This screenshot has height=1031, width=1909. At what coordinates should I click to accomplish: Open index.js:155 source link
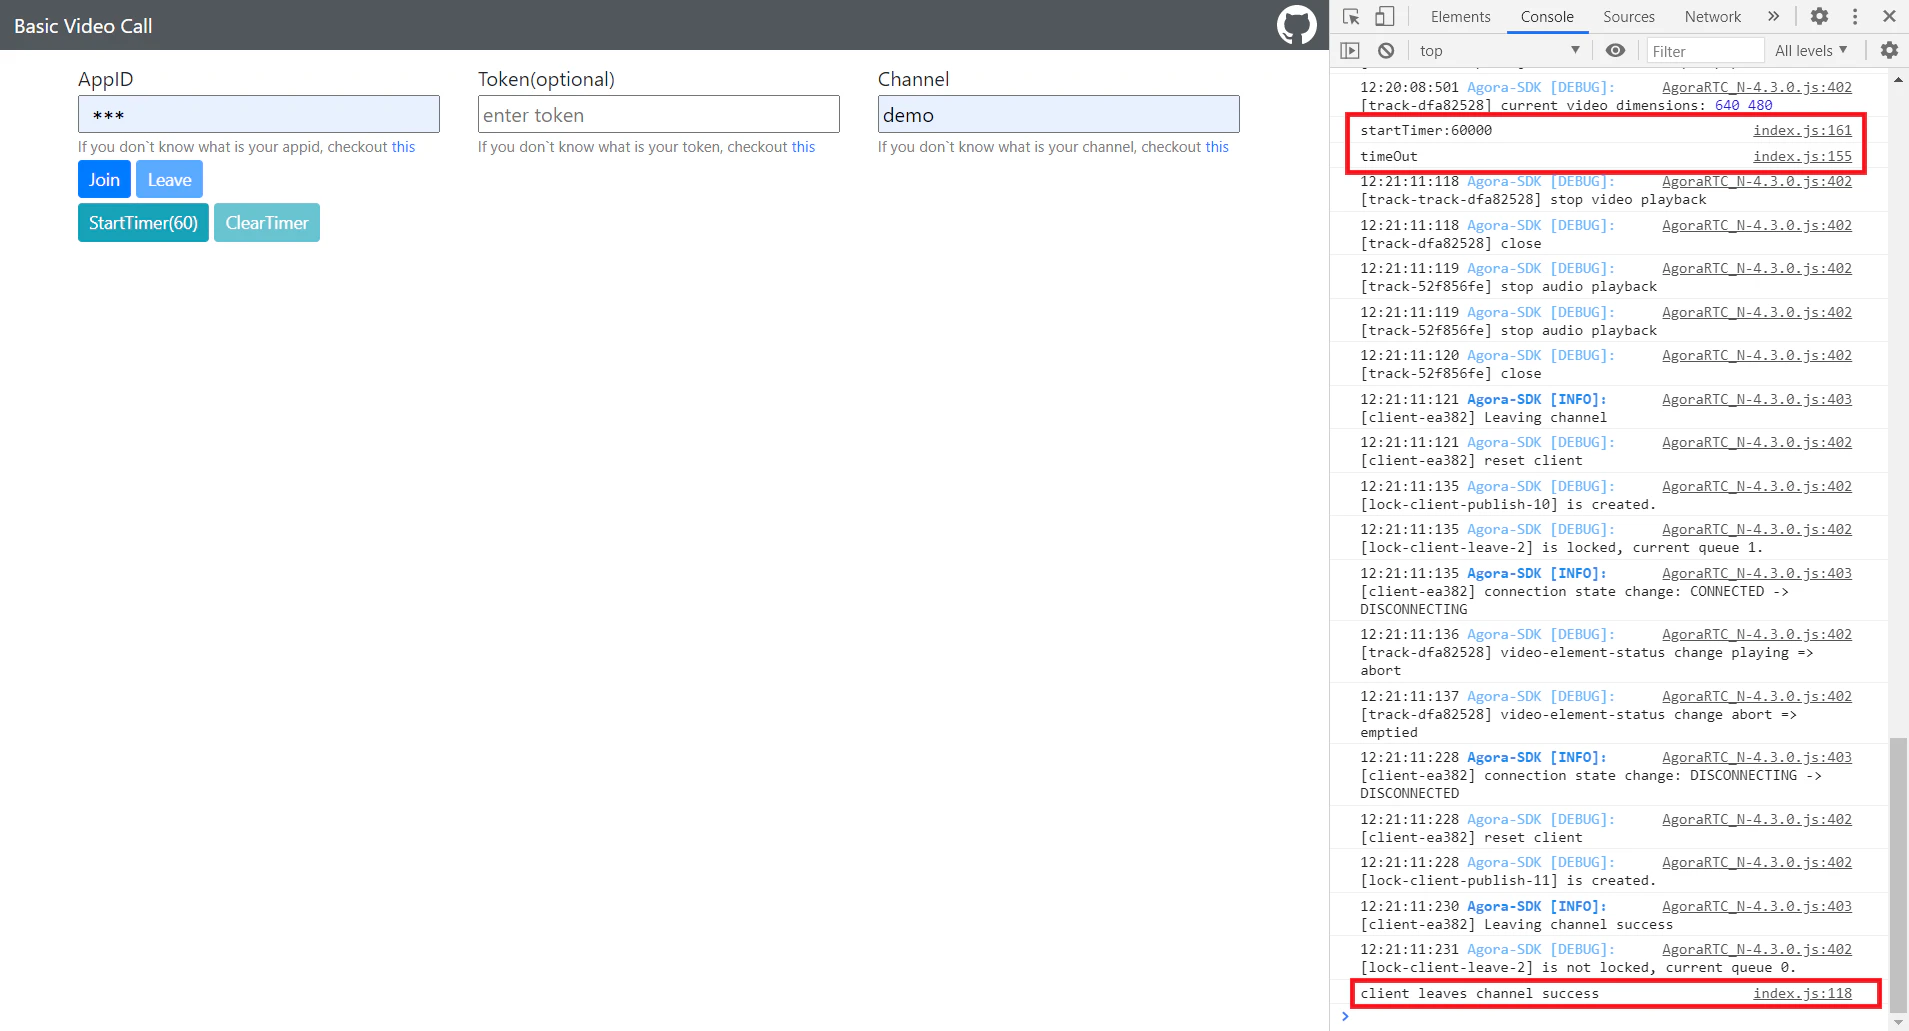tap(1802, 156)
